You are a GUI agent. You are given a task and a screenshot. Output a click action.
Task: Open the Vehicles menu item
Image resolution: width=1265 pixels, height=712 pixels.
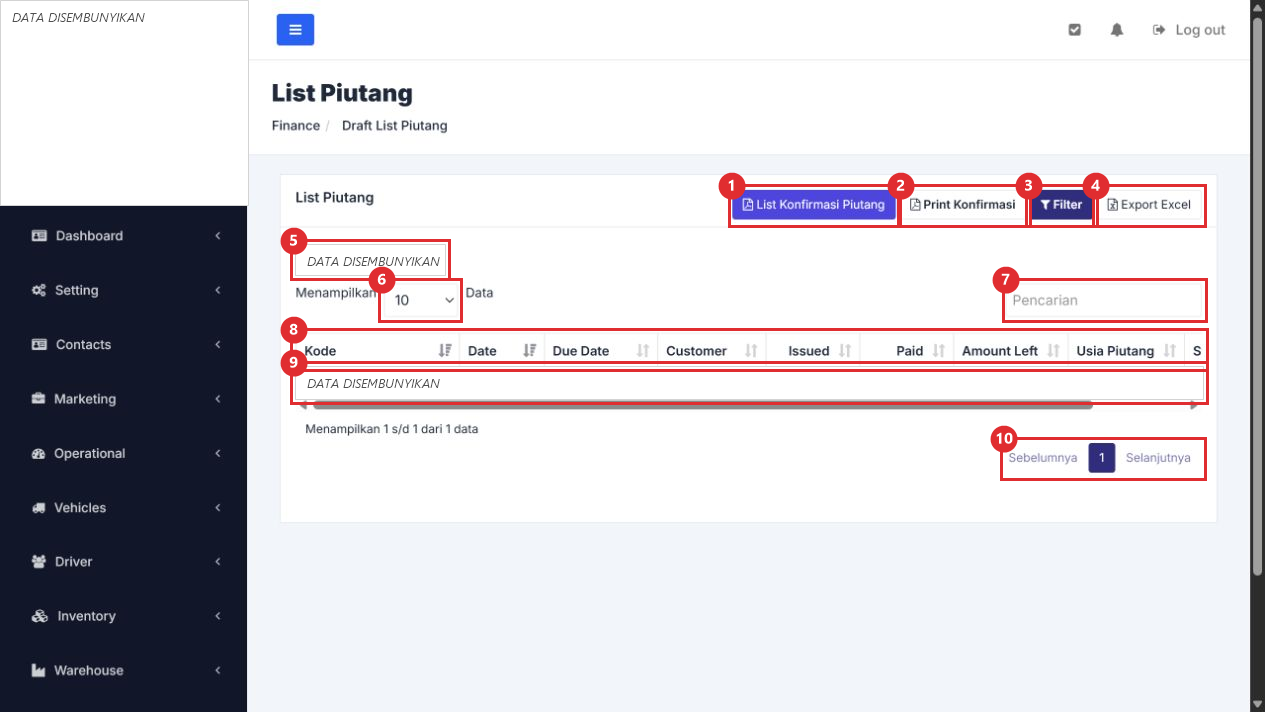124,508
